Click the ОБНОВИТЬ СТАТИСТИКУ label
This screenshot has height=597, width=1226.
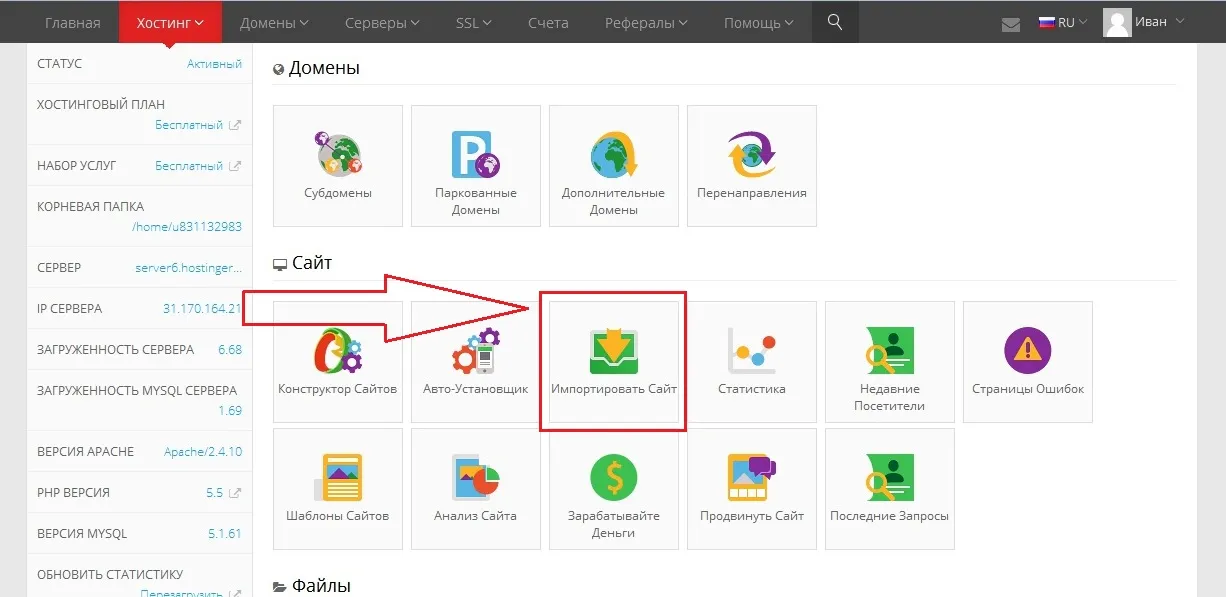(x=110, y=575)
